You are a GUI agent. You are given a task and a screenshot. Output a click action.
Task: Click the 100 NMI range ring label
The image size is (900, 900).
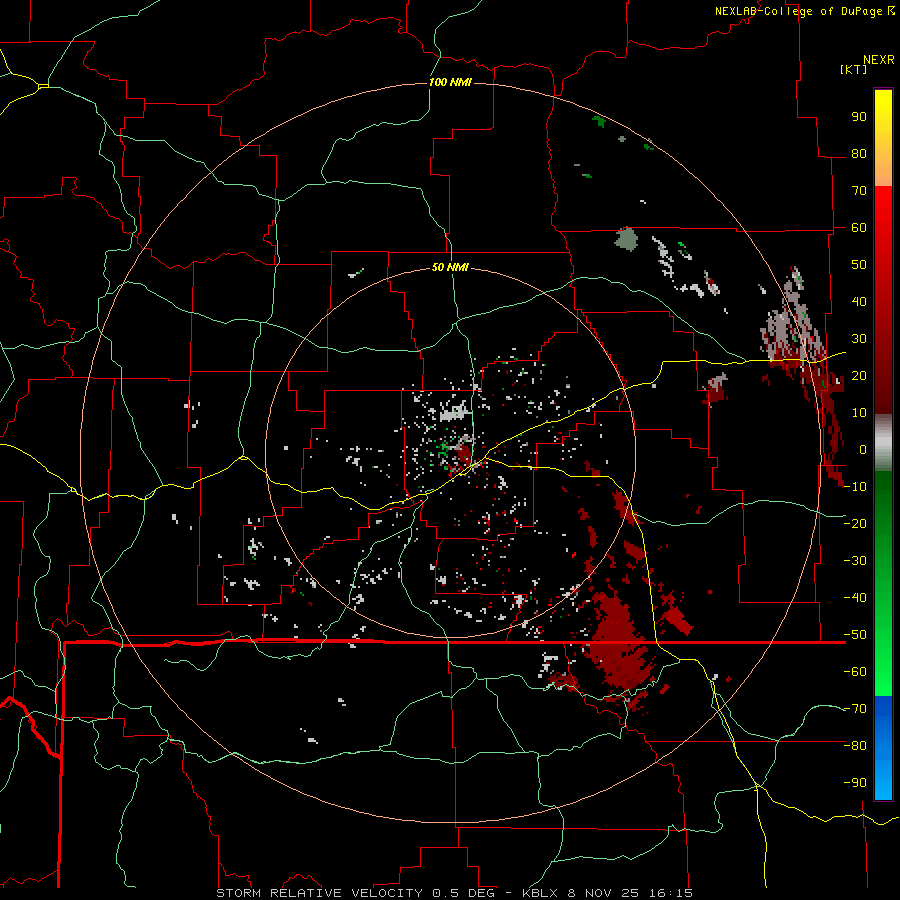click(450, 82)
